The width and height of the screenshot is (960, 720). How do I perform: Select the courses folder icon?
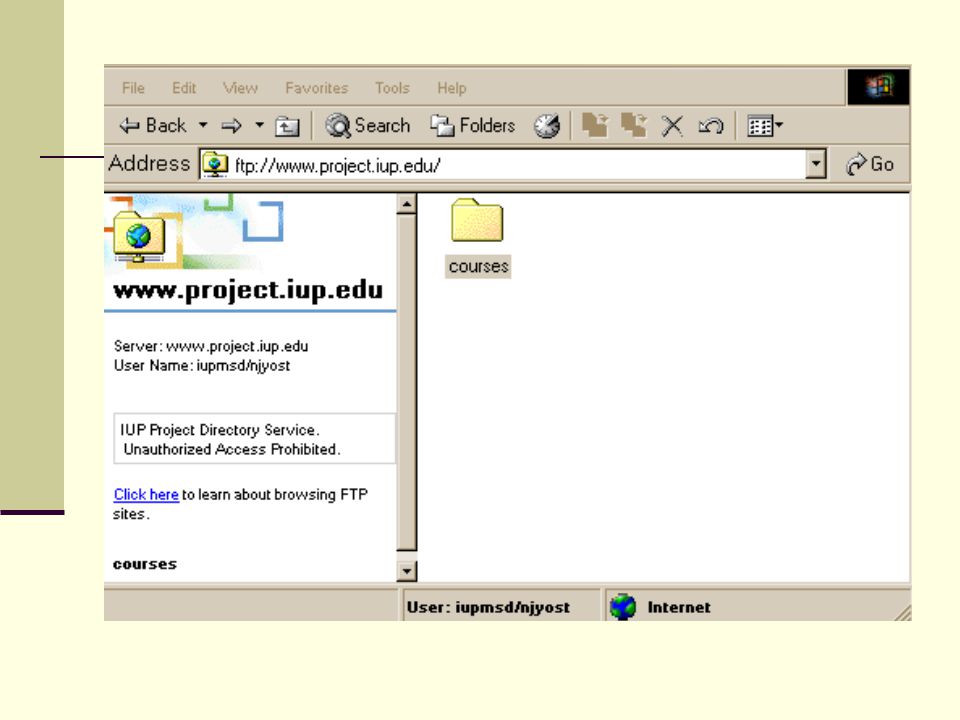point(478,220)
